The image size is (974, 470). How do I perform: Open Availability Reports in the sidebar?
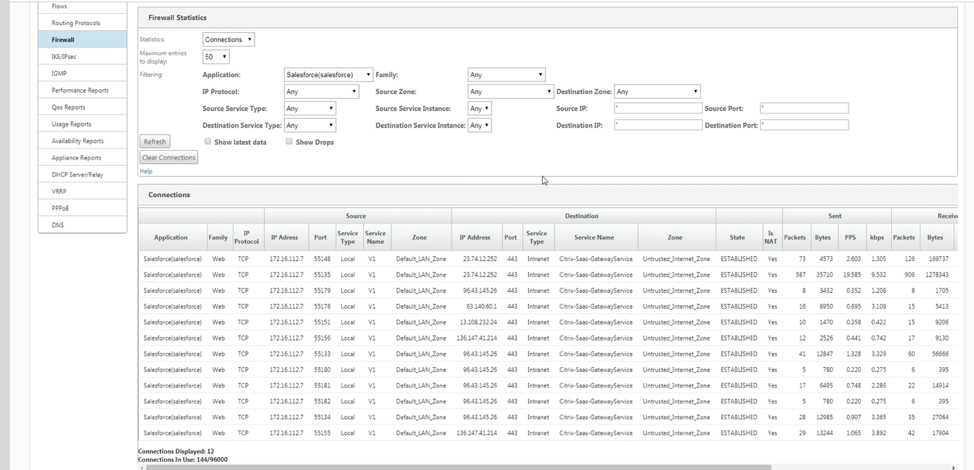[82, 141]
